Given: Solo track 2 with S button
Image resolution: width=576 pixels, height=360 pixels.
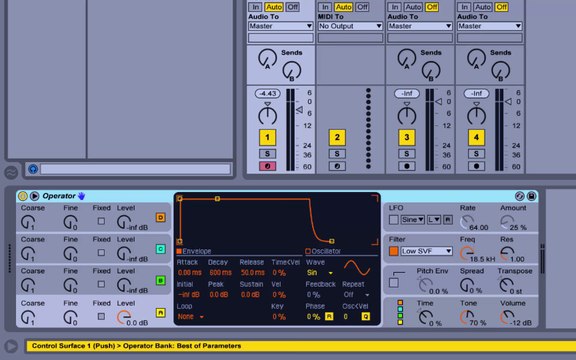Looking at the screenshot, I should [337, 154].
